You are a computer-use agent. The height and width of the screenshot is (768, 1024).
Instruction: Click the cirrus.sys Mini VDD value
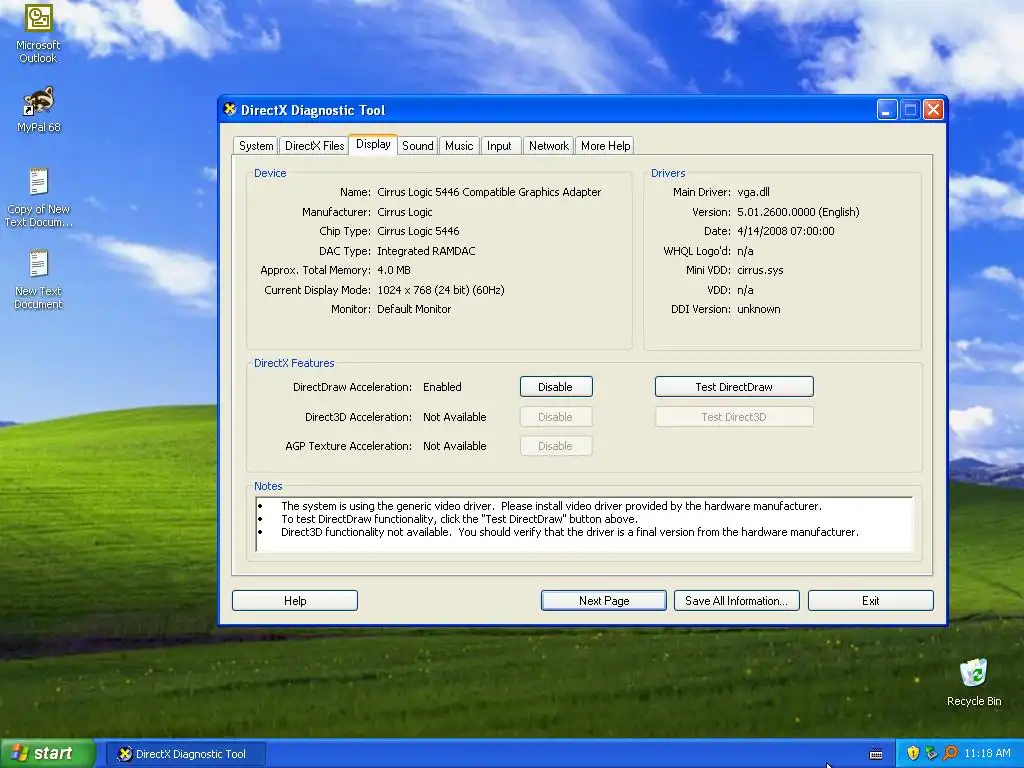tap(760, 270)
